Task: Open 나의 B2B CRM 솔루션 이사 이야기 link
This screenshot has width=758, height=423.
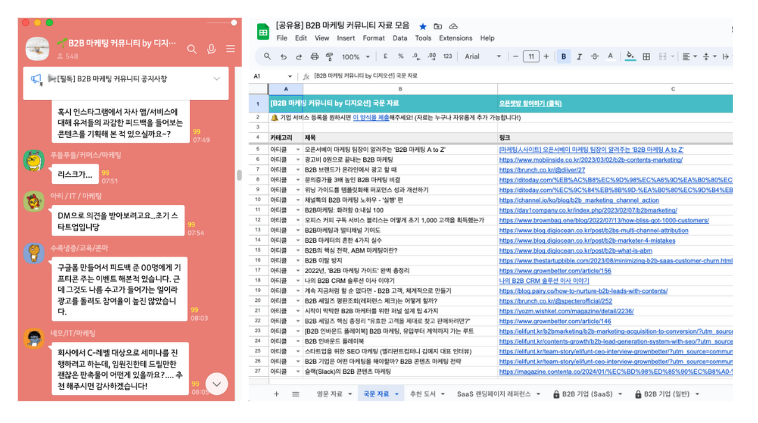Action: point(544,280)
